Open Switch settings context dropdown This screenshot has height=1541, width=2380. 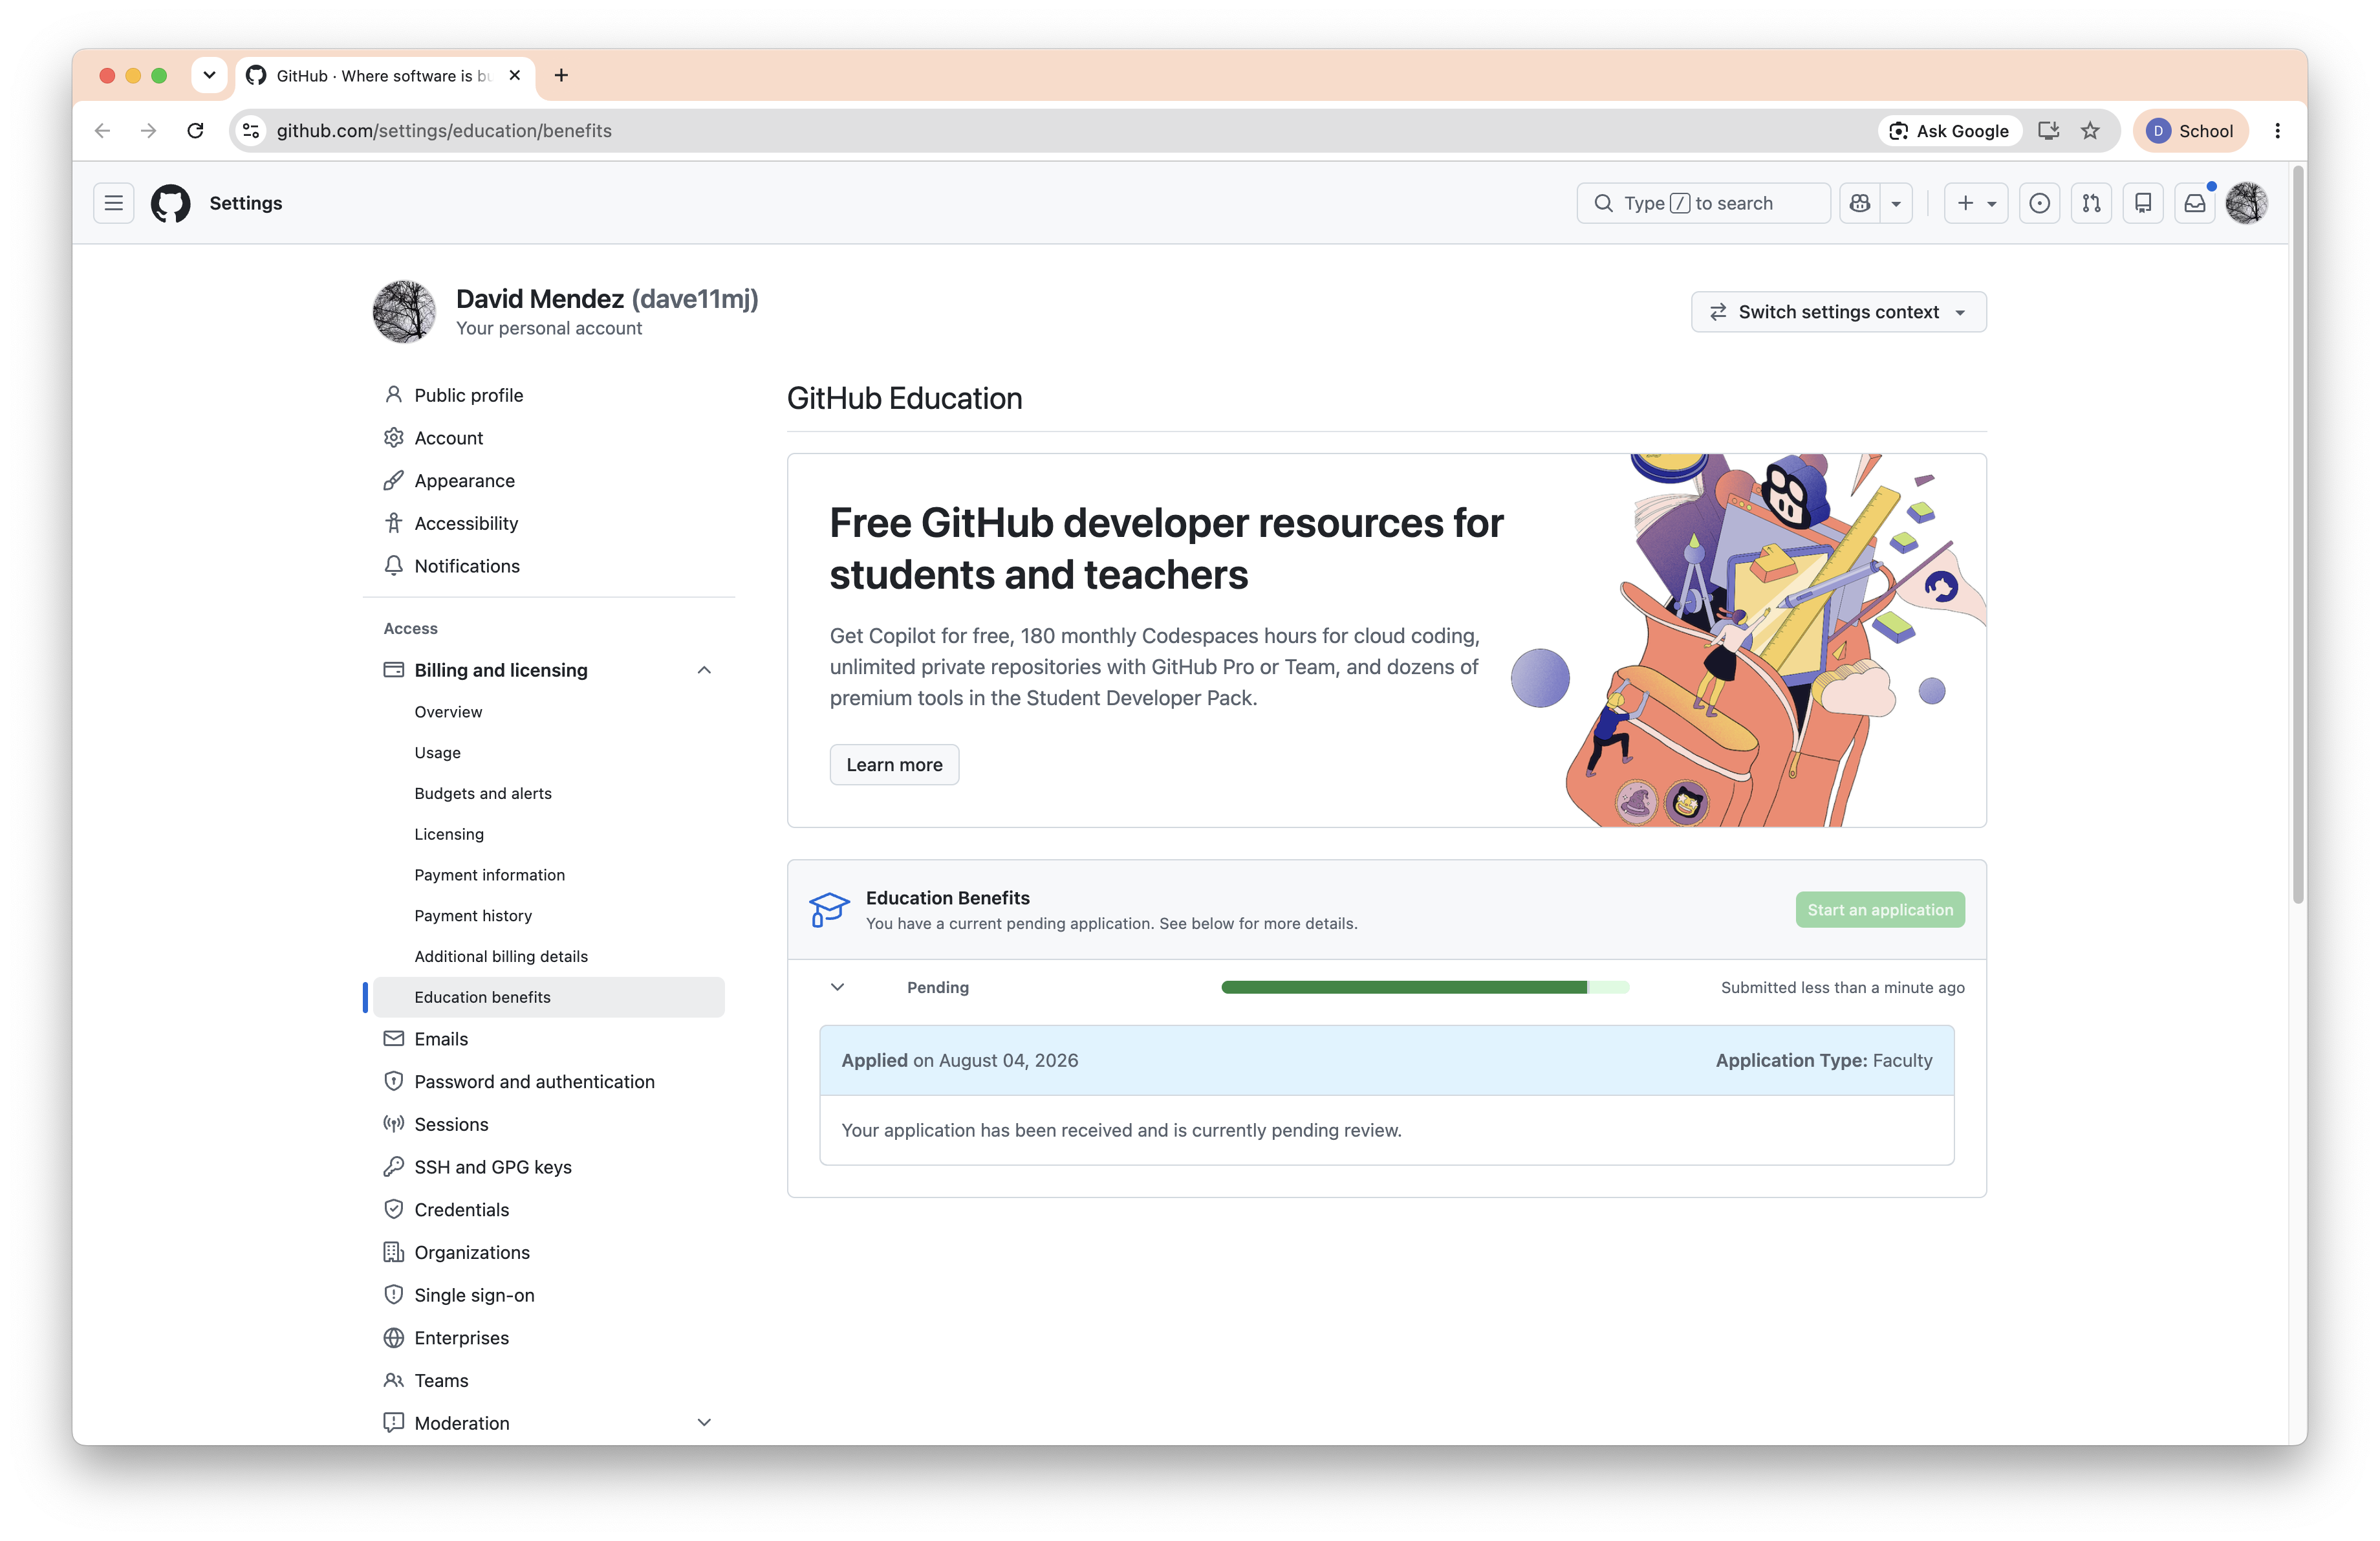(1838, 312)
